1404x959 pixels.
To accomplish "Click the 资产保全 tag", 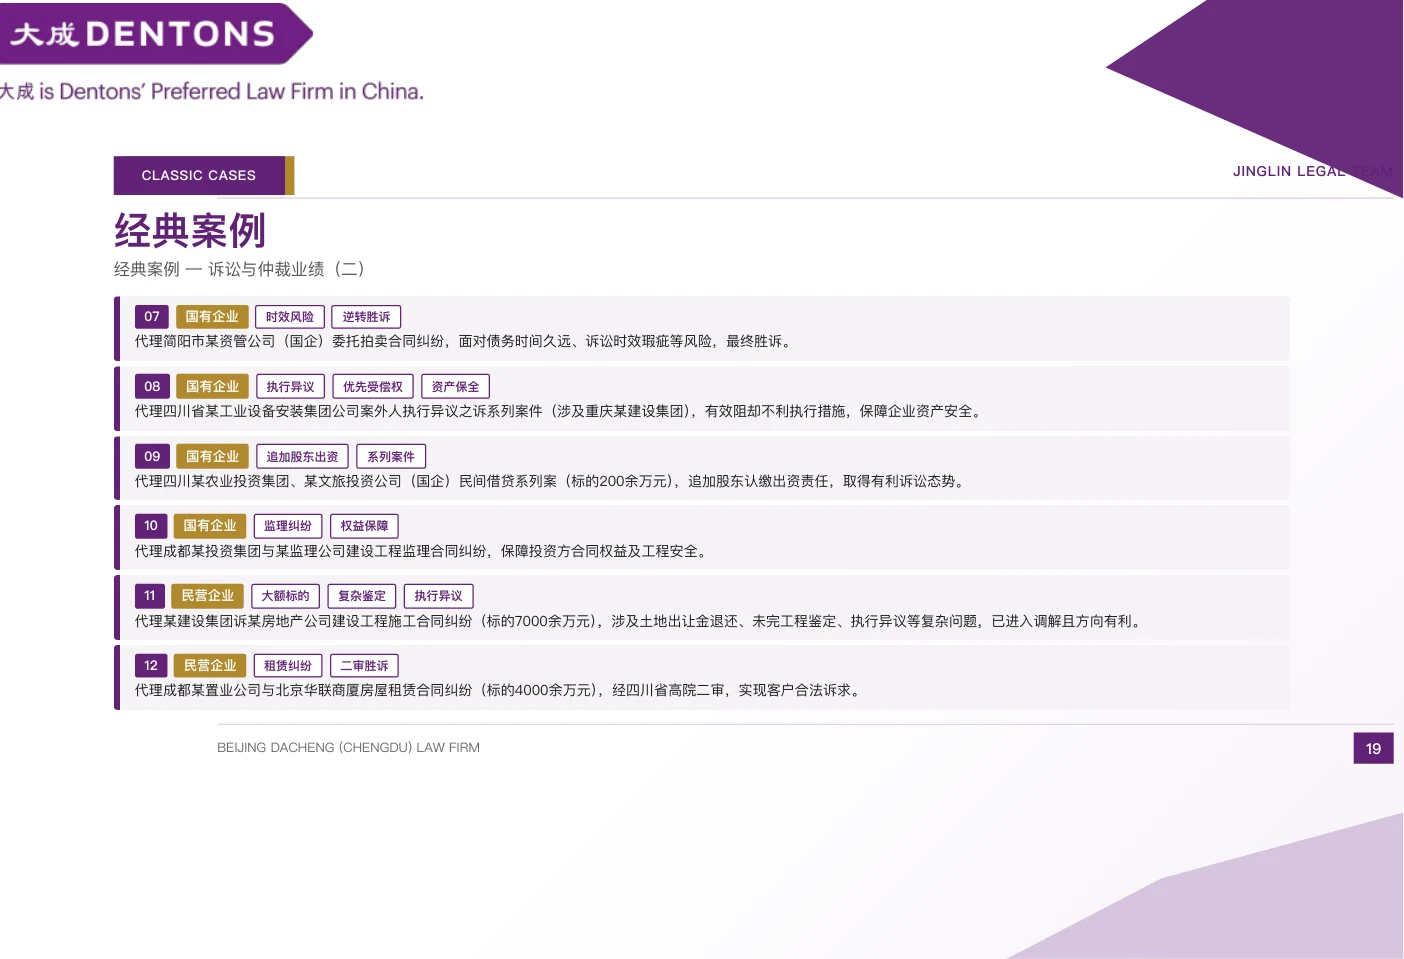I will coord(455,387).
